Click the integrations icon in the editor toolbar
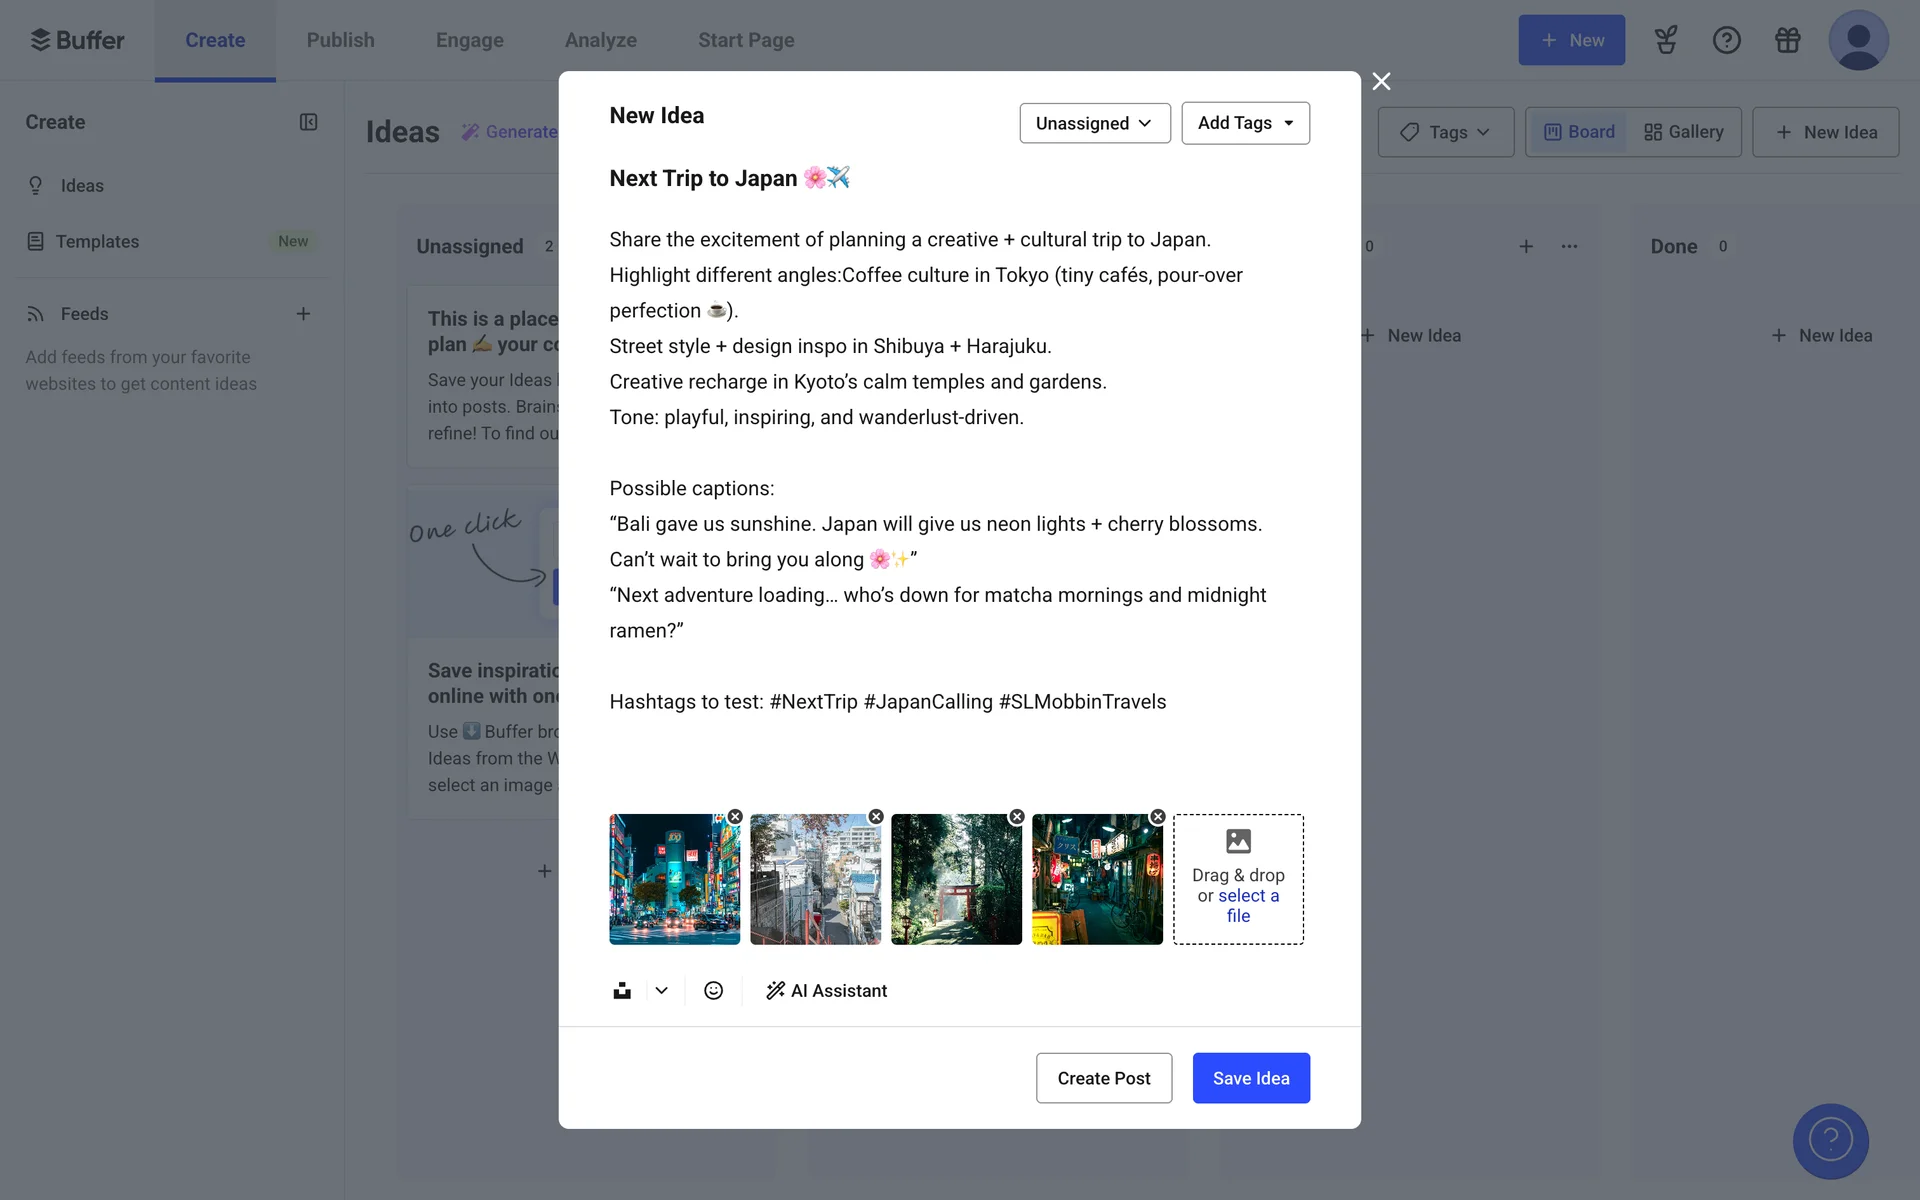 click(x=622, y=990)
